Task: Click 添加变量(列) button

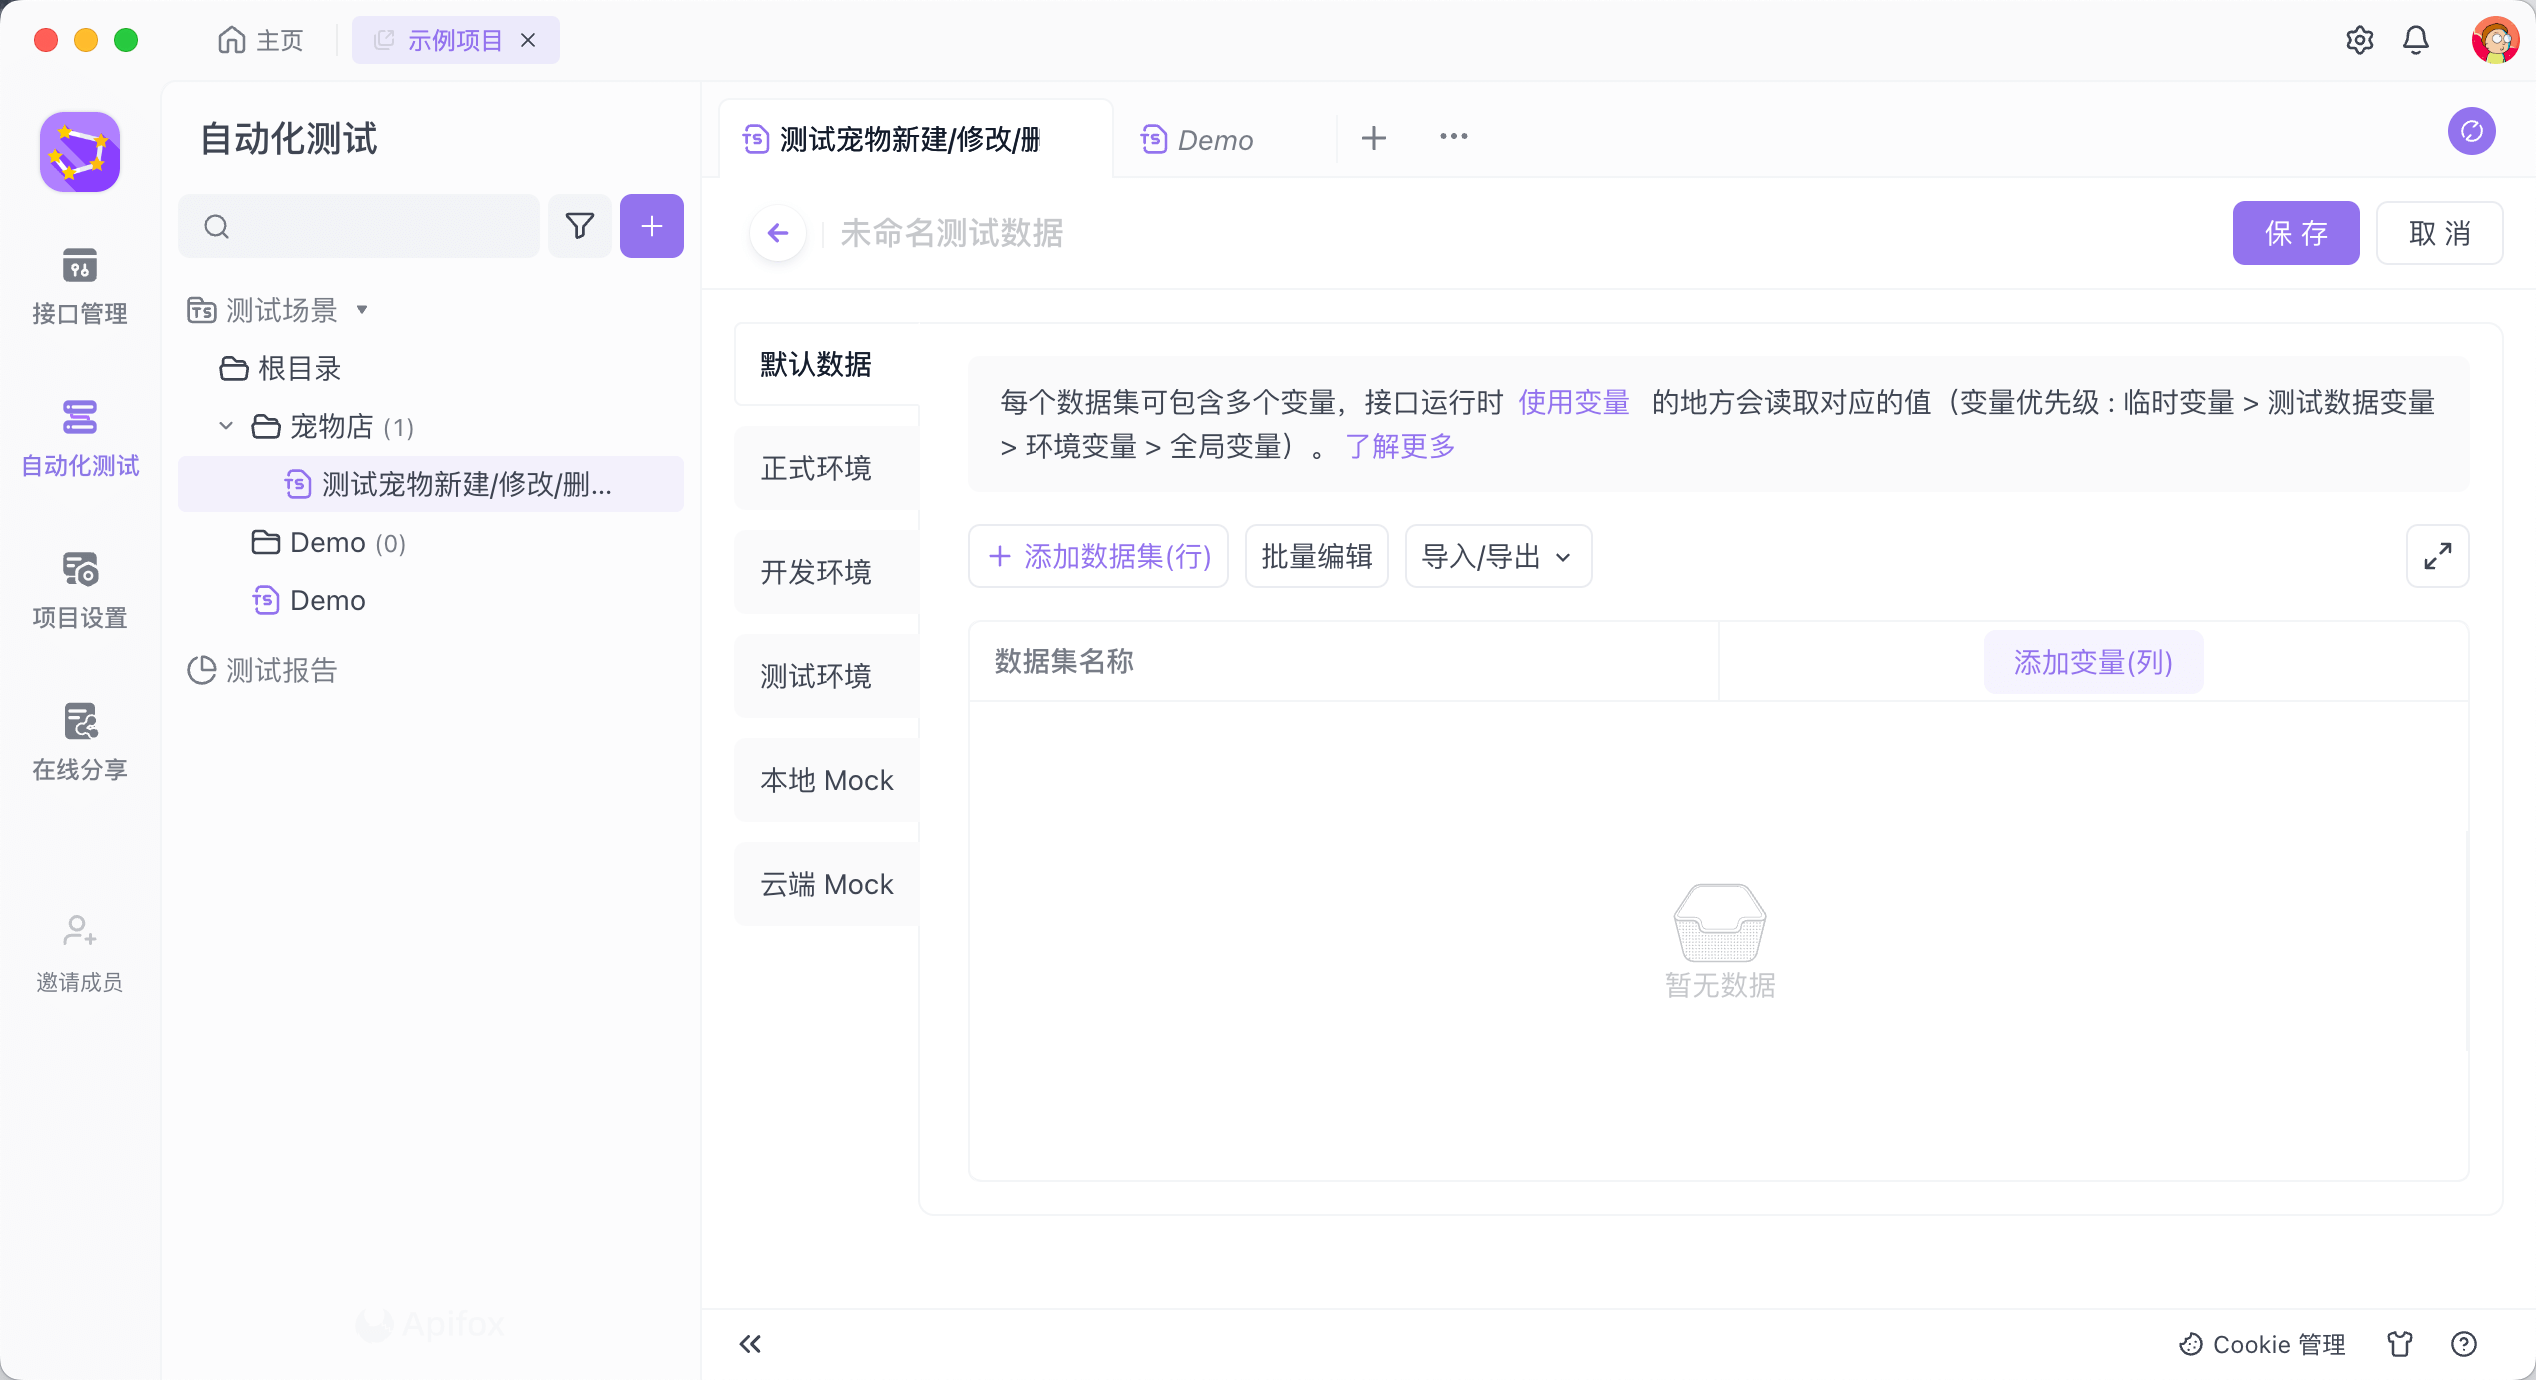Action: click(x=2092, y=662)
